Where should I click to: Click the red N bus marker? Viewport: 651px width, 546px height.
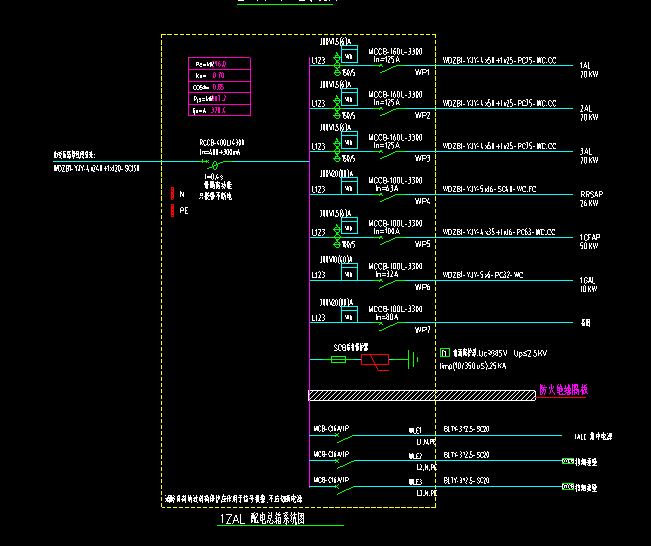pos(174,194)
